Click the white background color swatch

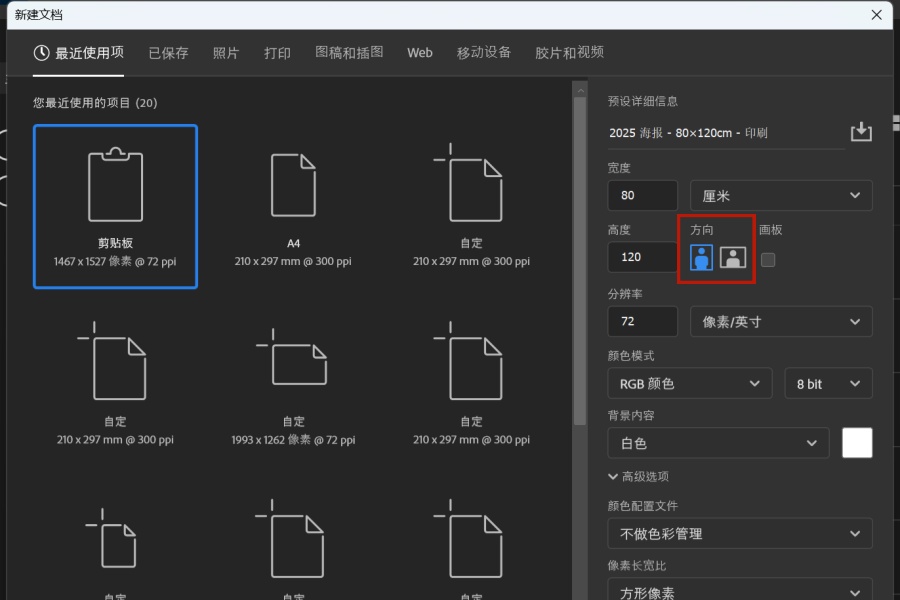pos(857,443)
